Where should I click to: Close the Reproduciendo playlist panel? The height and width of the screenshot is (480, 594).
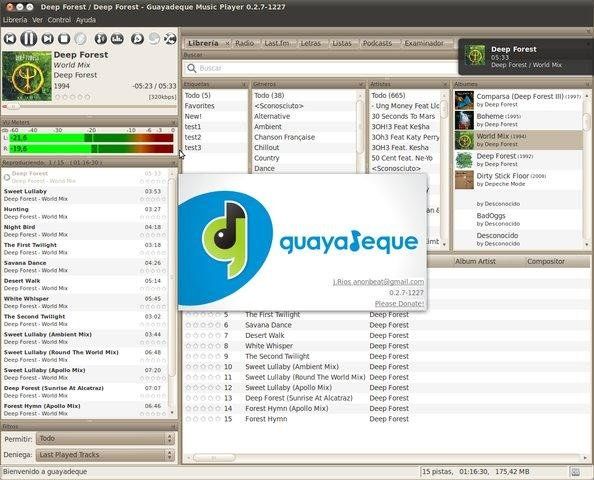point(173,163)
